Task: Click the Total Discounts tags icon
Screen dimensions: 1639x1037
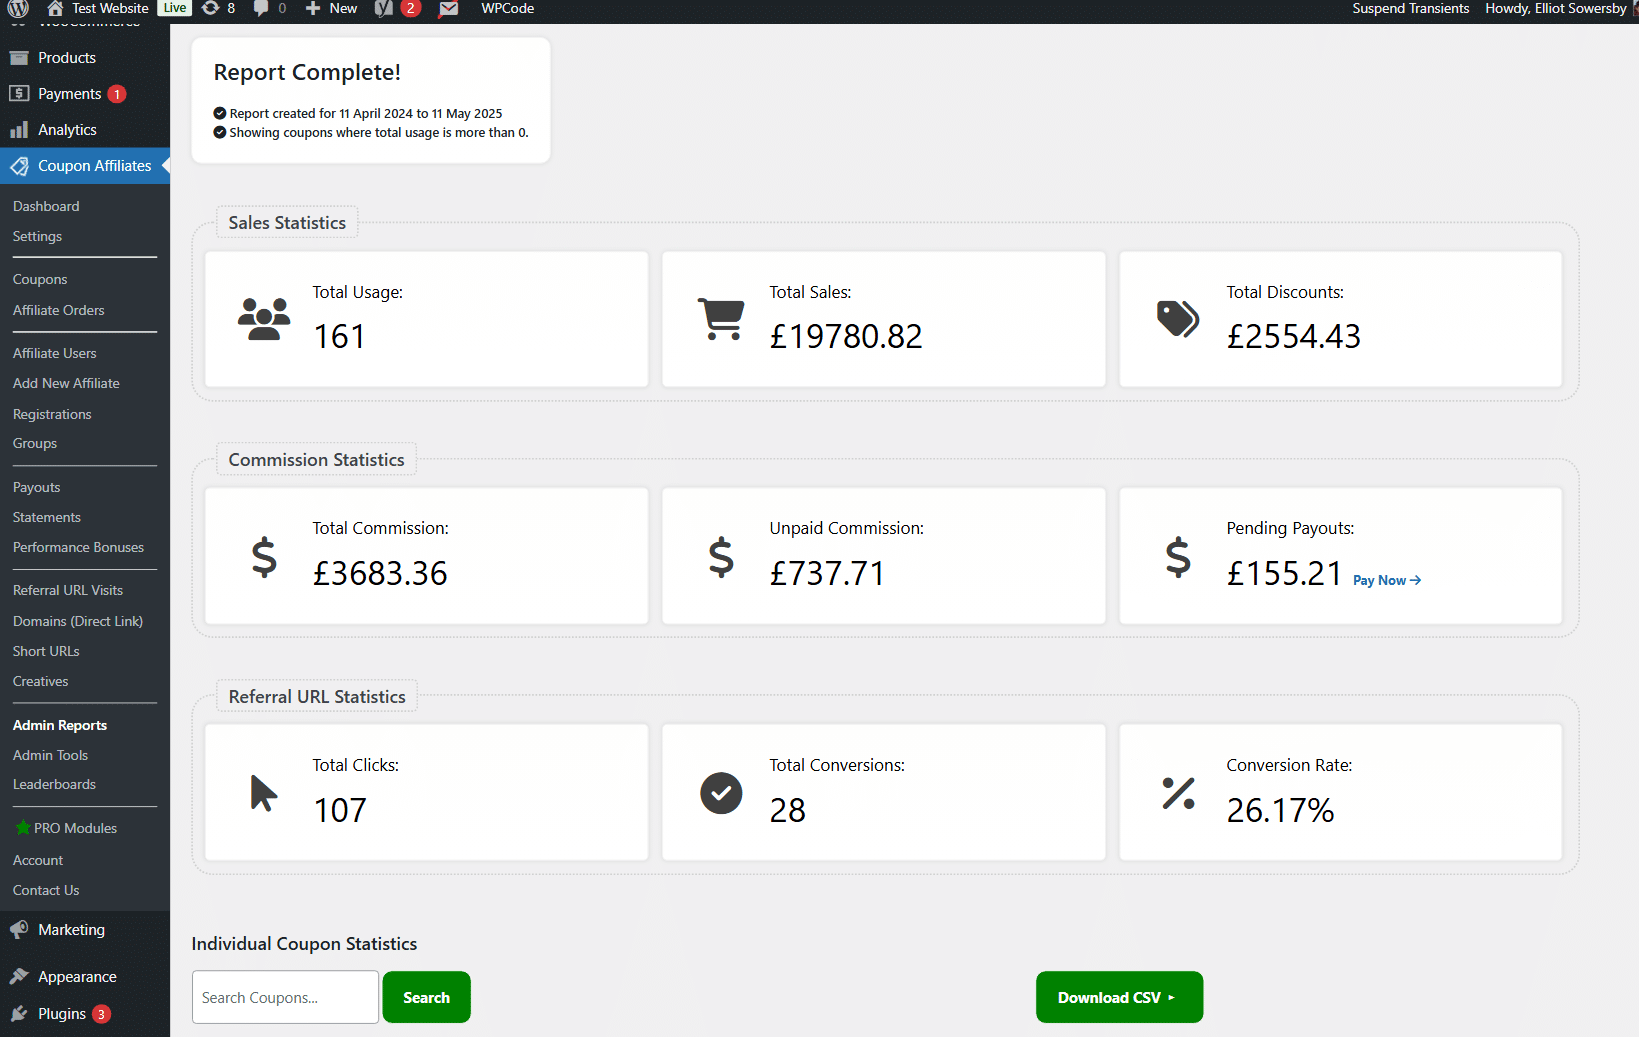Action: click(x=1178, y=319)
